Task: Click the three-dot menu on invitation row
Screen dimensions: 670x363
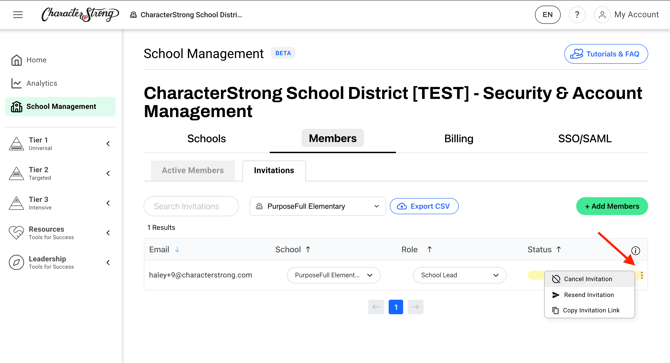Action: [642, 275]
